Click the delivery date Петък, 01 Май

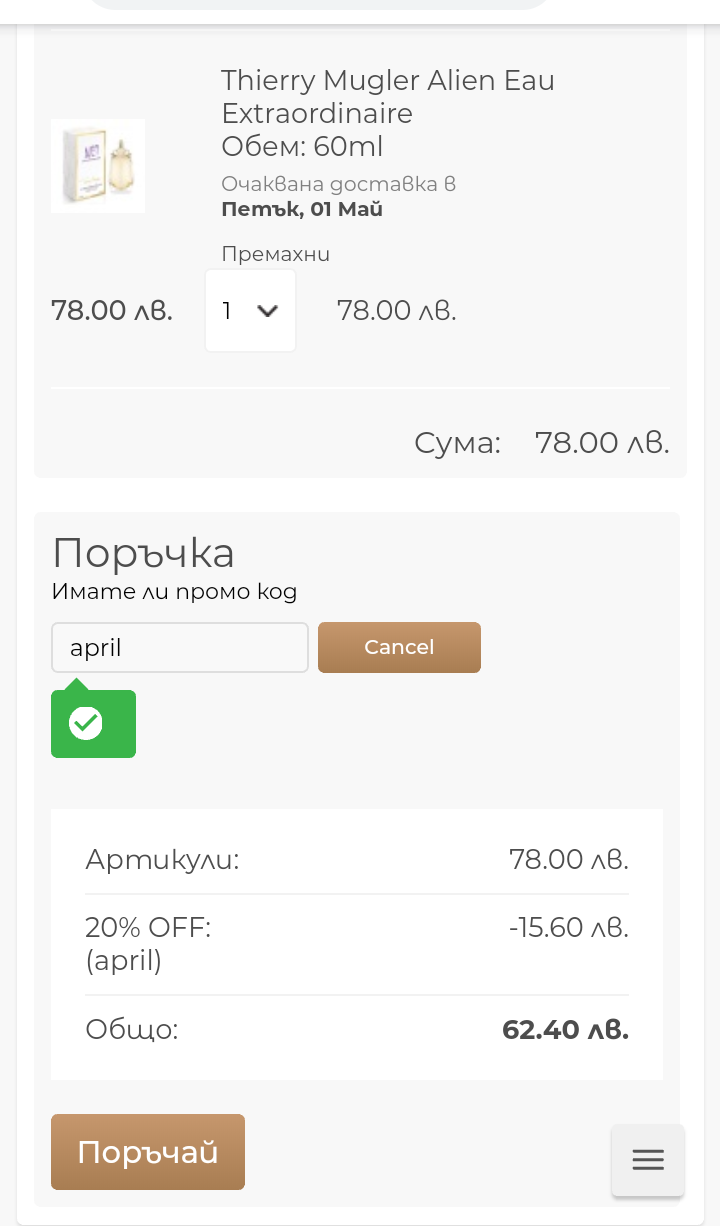302,210
